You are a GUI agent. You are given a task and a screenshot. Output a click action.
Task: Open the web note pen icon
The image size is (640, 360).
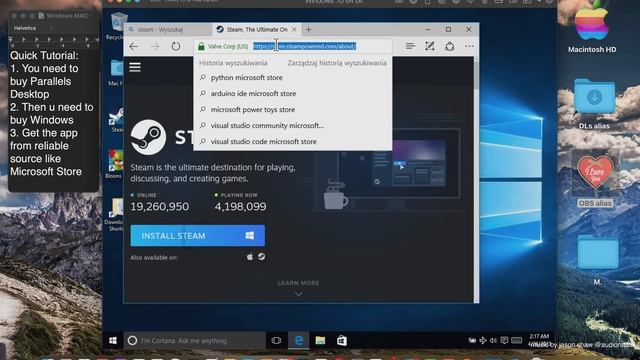tap(429, 46)
